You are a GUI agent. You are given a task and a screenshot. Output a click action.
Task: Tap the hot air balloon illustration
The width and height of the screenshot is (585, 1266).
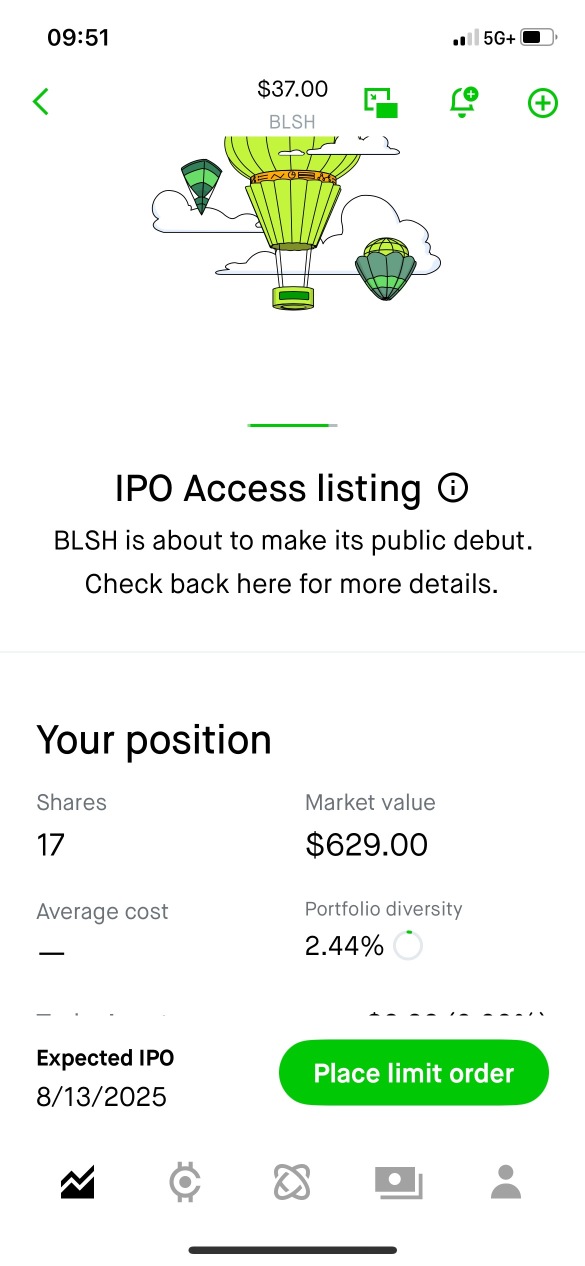(x=297, y=220)
